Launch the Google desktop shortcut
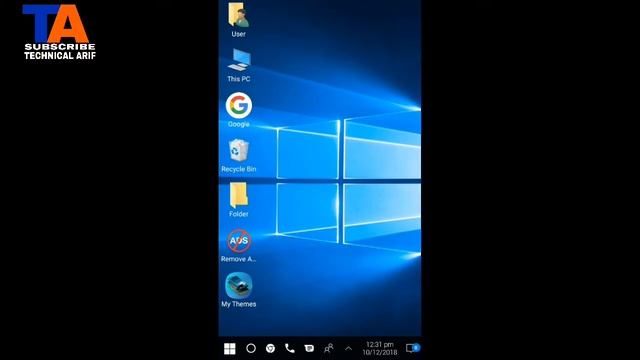Image resolution: width=640 pixels, height=360 pixels. point(239,105)
